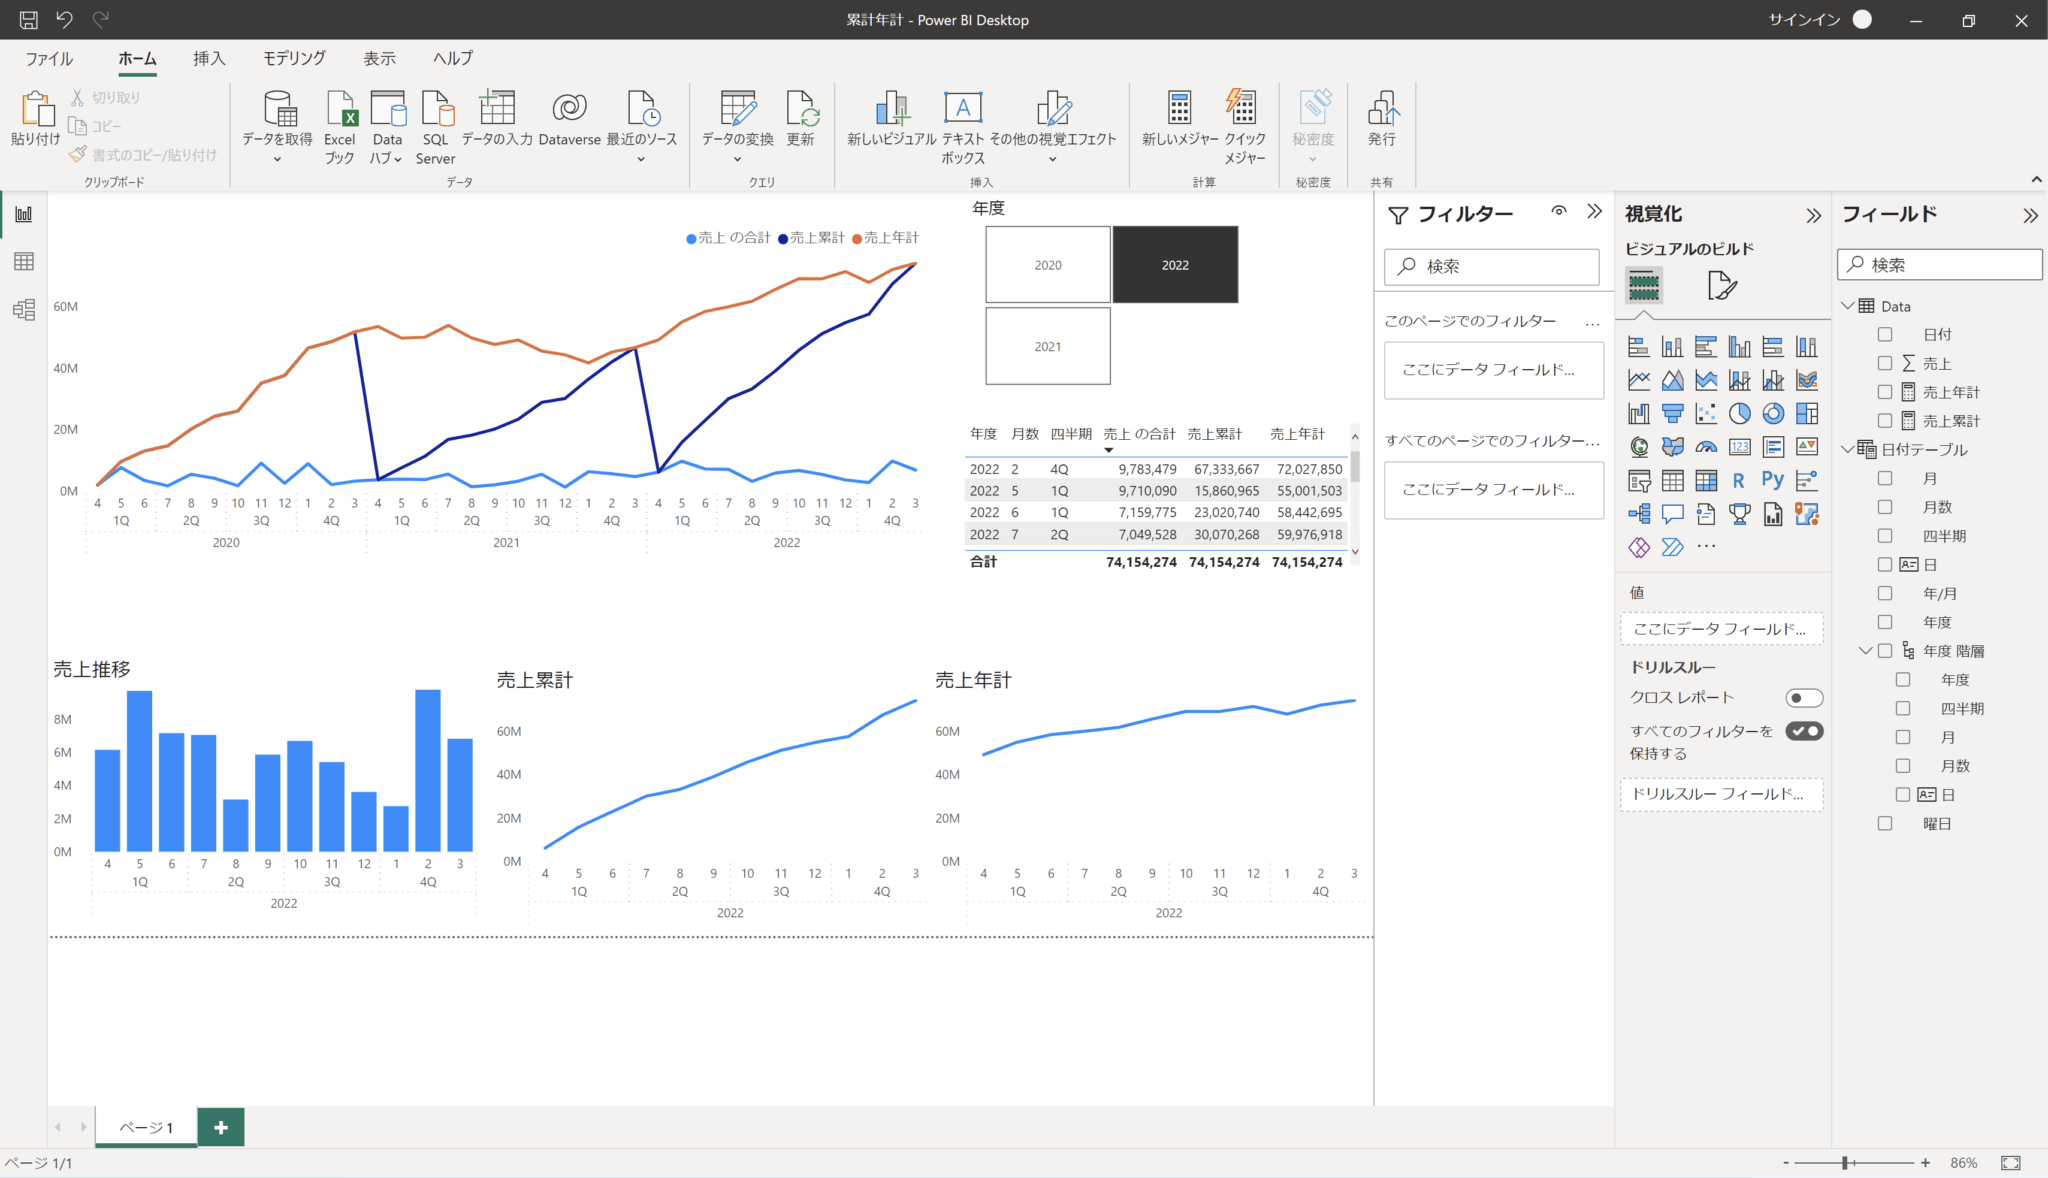Open the Model view sidebar icon

(24, 310)
